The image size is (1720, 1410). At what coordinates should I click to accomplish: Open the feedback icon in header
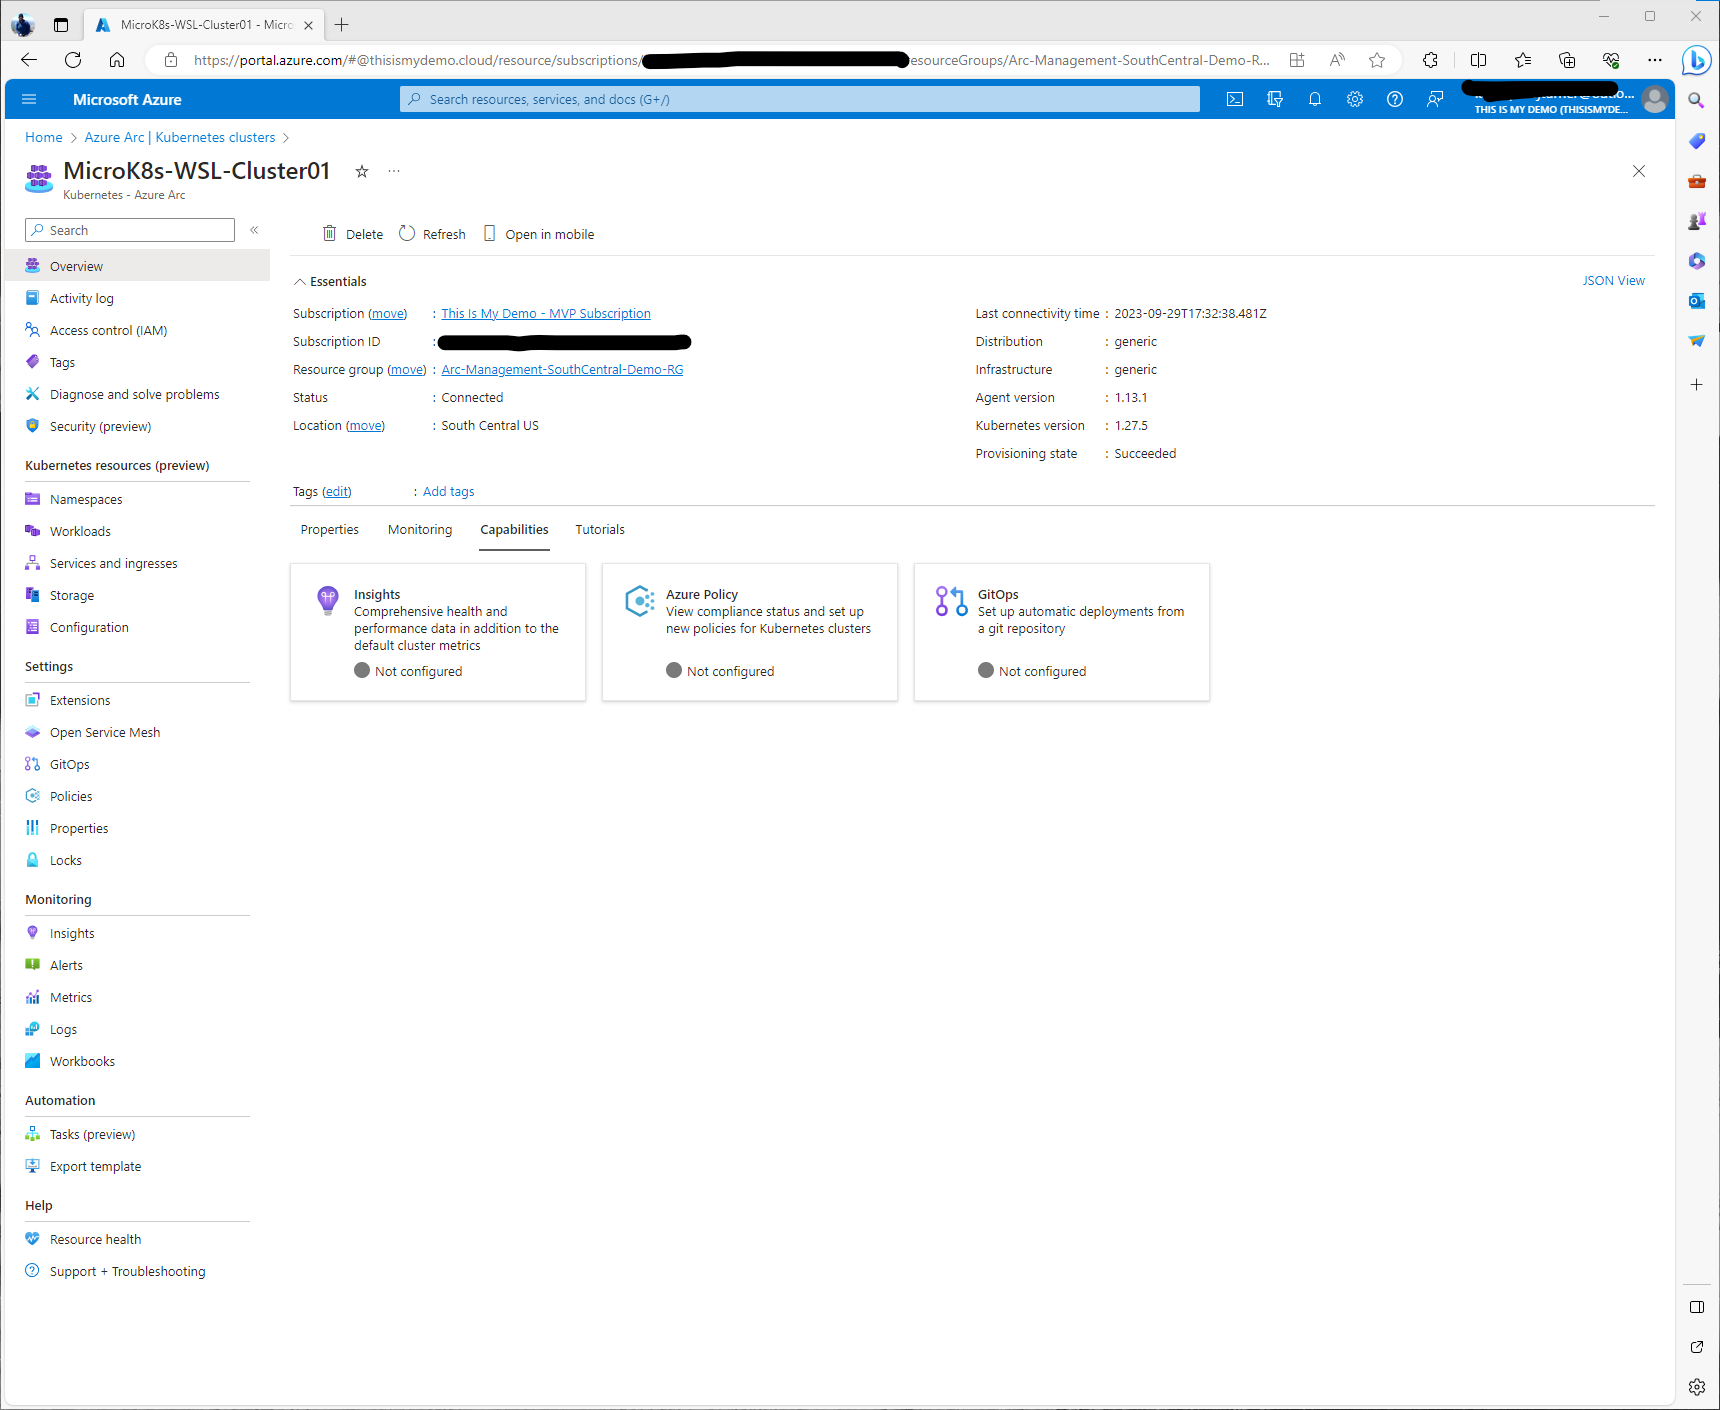click(x=1435, y=99)
